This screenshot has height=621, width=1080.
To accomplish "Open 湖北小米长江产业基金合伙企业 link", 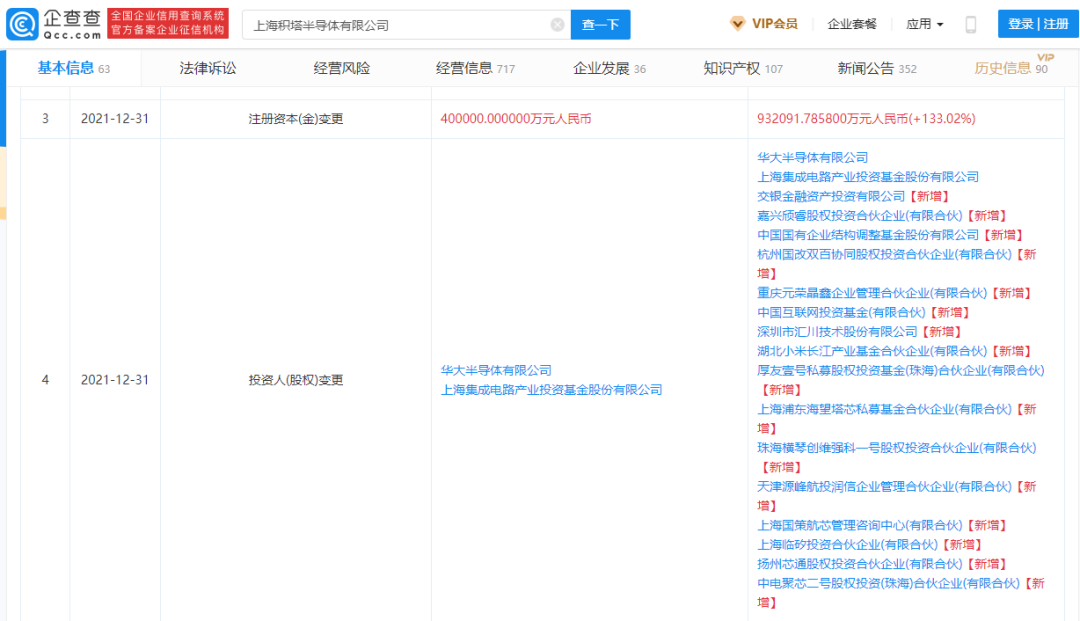I will pyautogui.click(x=872, y=351).
